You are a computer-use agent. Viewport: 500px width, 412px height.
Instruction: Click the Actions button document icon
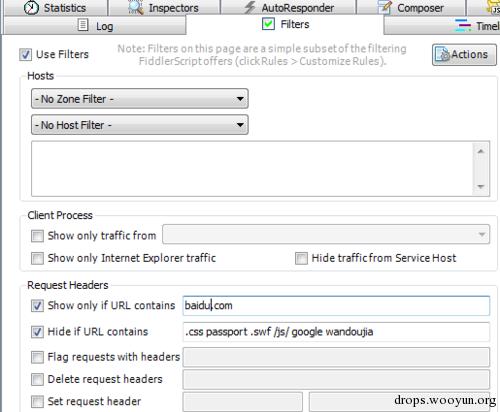coord(443,54)
